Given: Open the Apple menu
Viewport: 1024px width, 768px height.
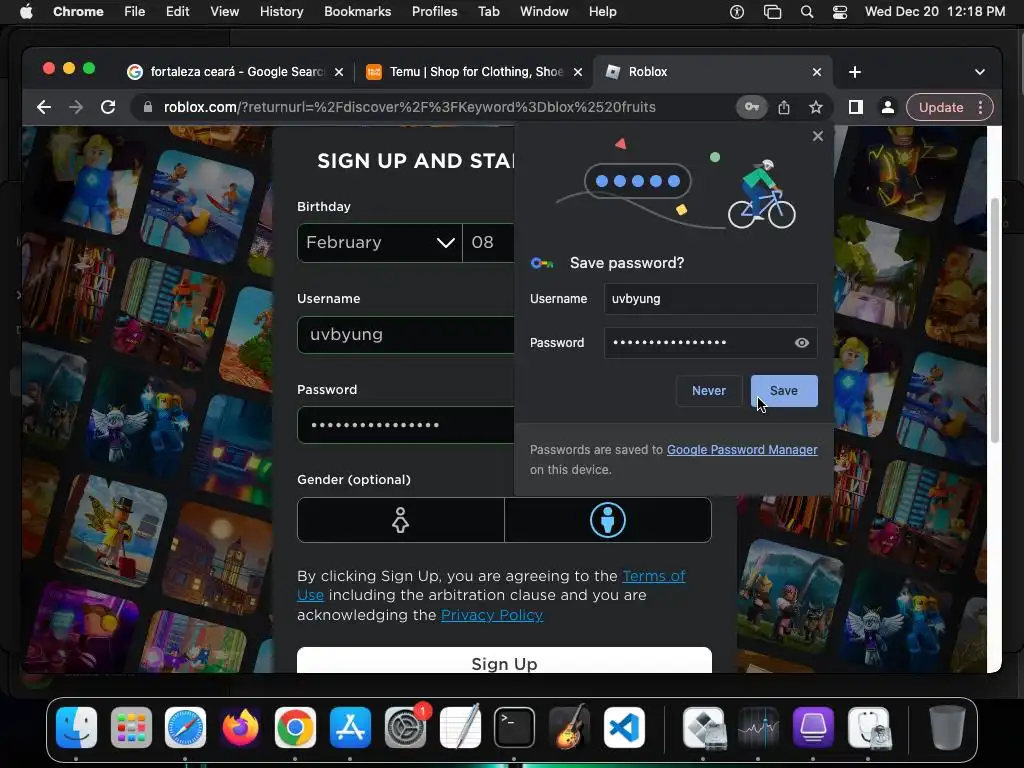Looking at the screenshot, I should pos(26,12).
